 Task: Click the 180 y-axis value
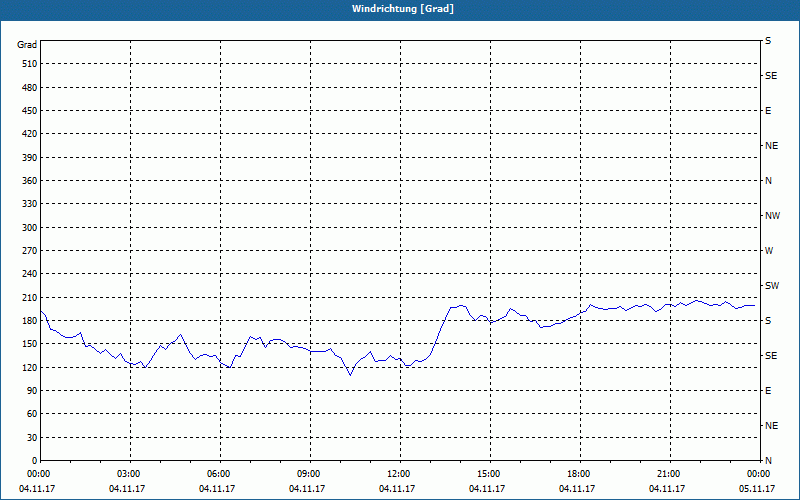(x=30, y=321)
